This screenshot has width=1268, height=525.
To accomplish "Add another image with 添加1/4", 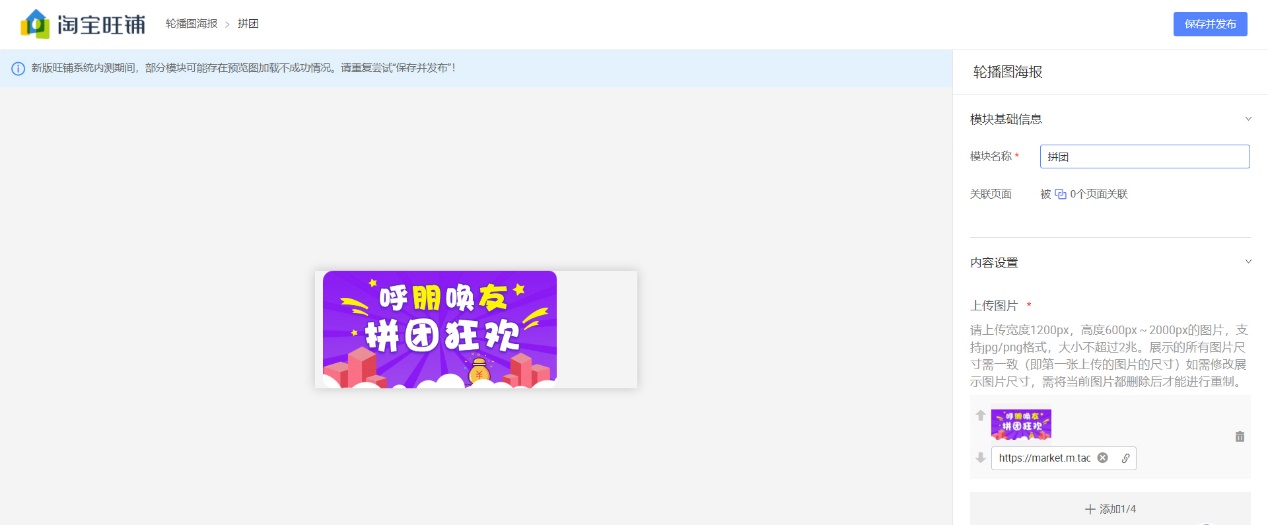I will tap(1110, 509).
